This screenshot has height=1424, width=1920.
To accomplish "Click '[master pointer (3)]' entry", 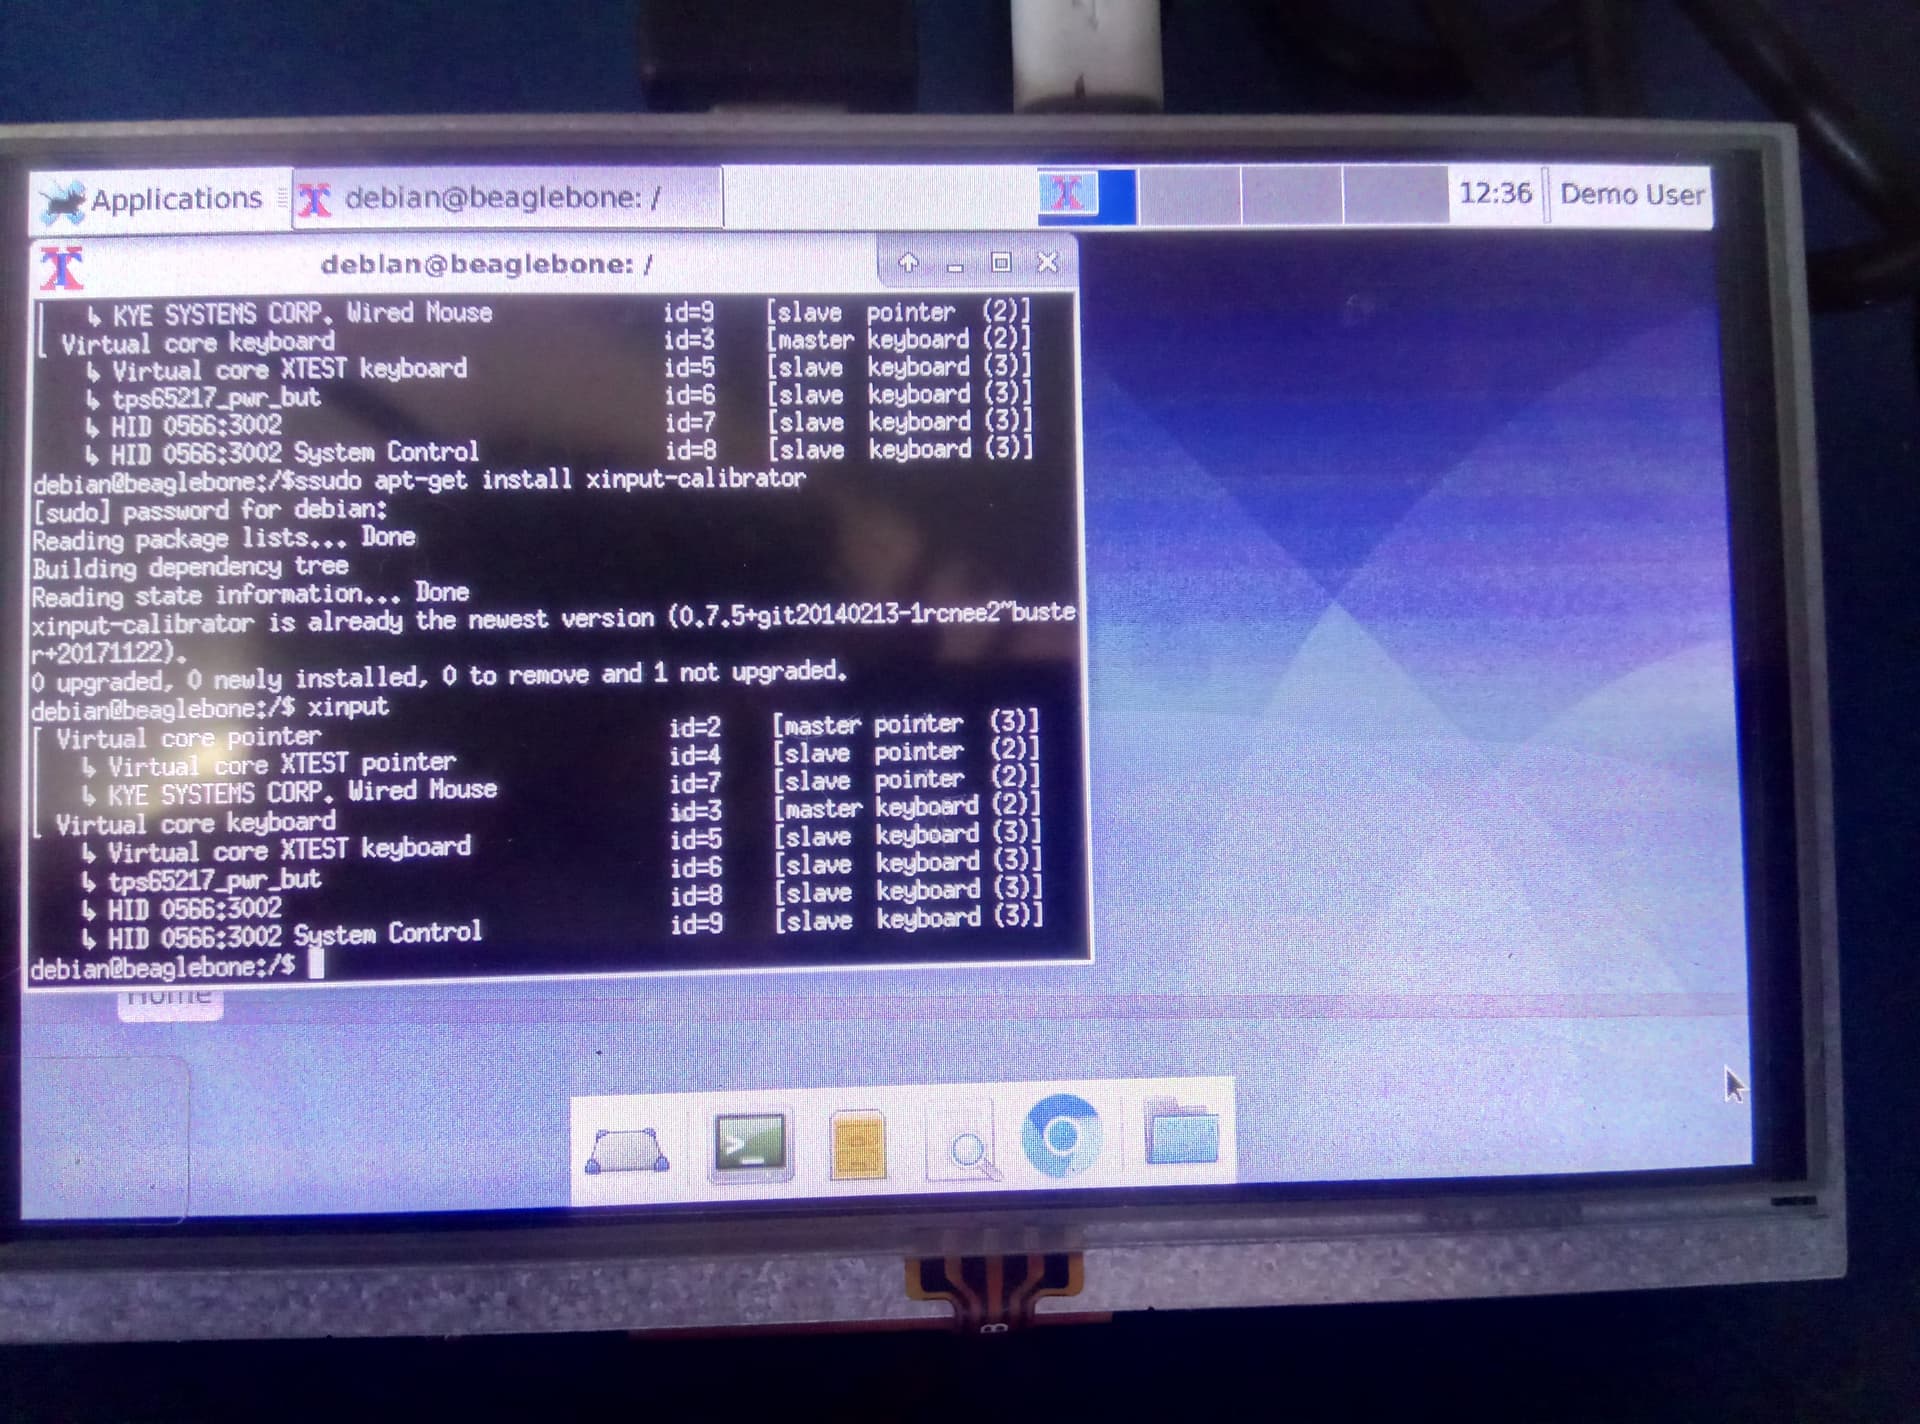I will [x=906, y=722].
